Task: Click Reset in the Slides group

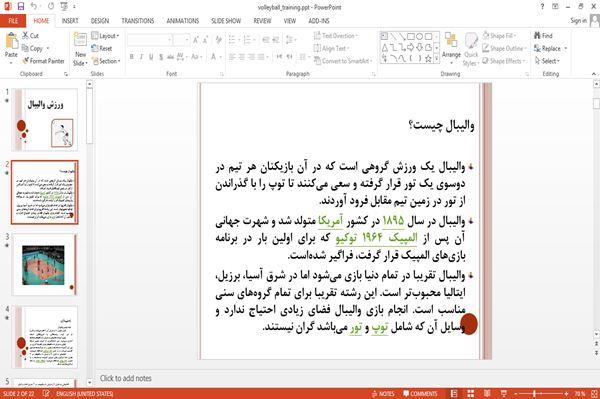Action: click(x=102, y=49)
